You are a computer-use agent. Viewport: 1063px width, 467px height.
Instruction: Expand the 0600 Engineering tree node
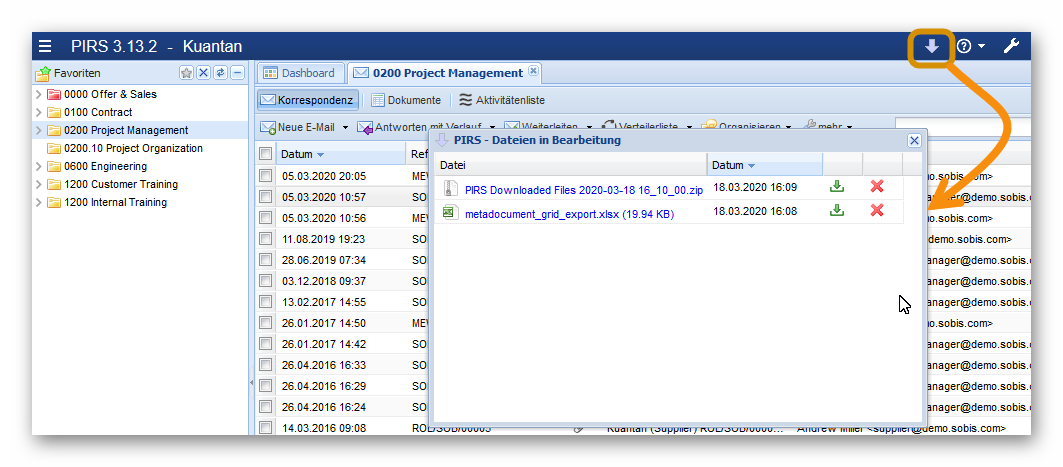click(39, 166)
